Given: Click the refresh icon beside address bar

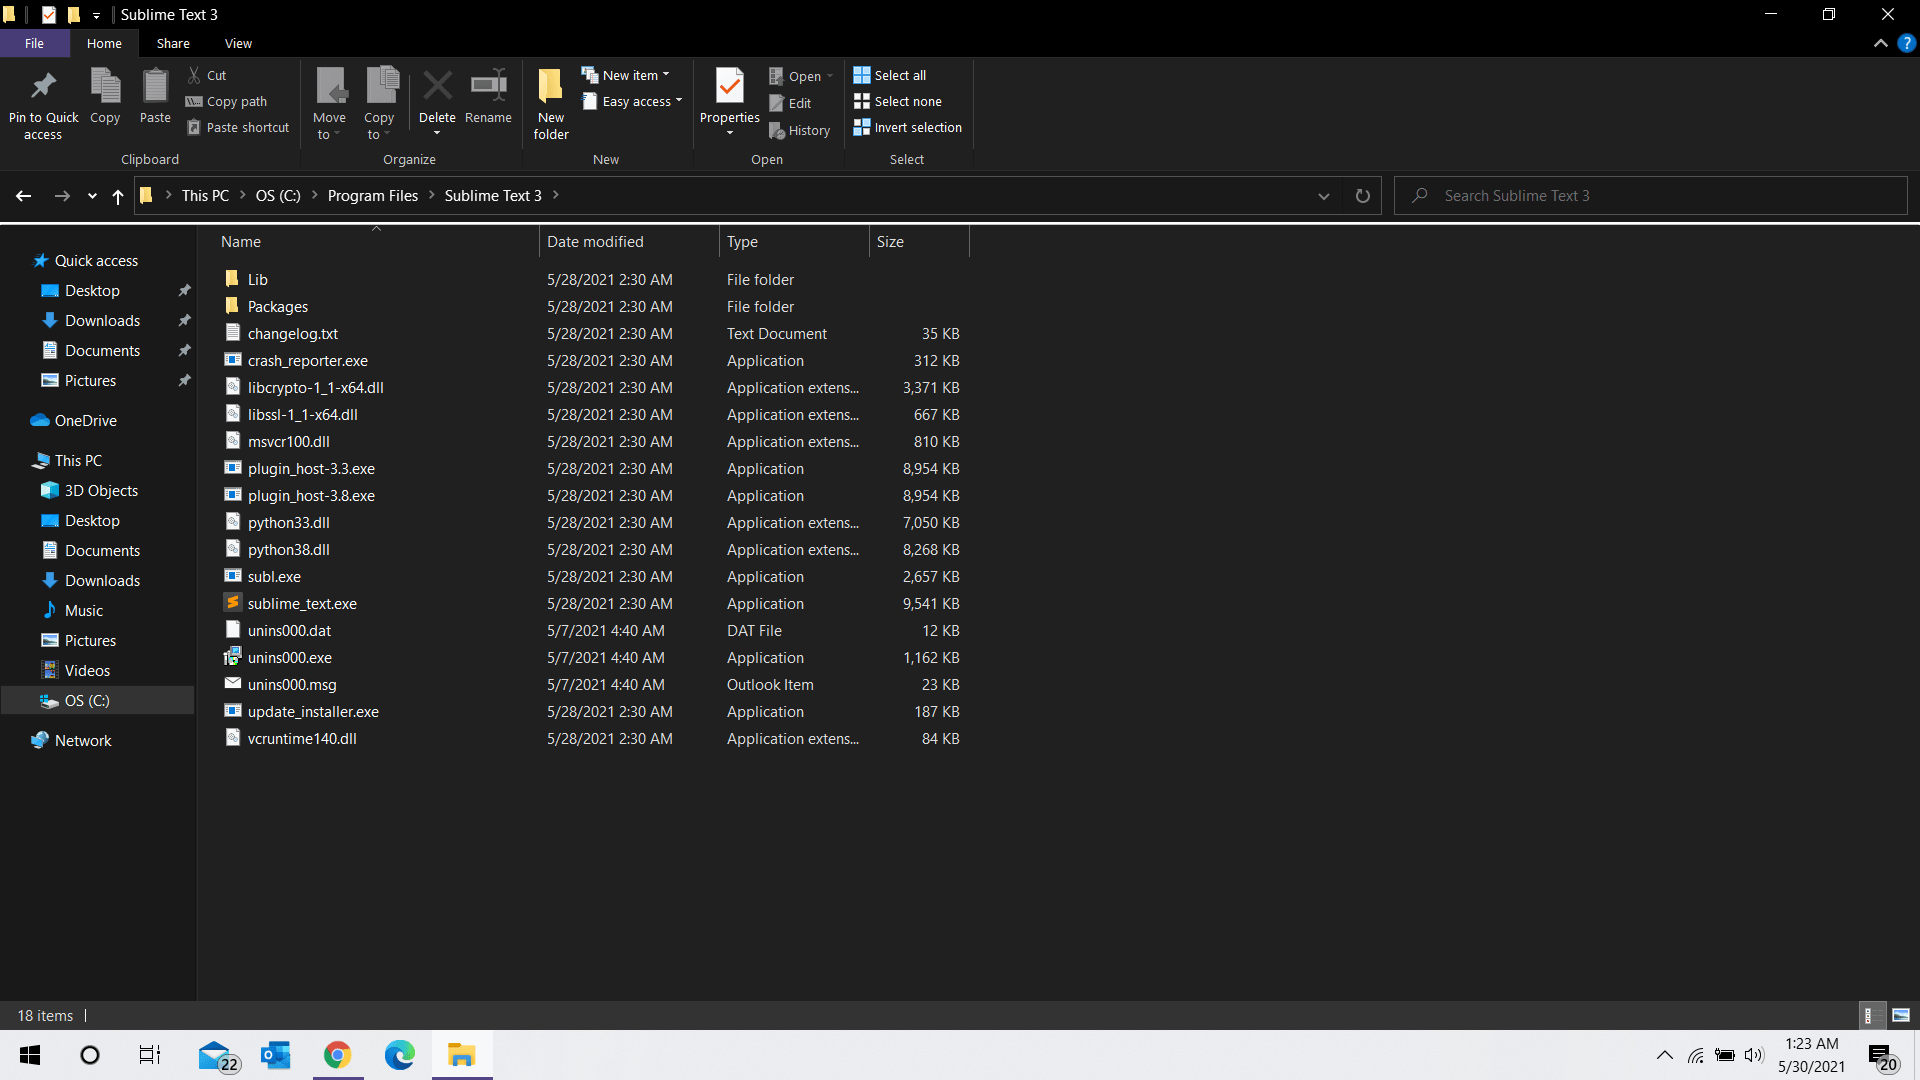Looking at the screenshot, I should pyautogui.click(x=1362, y=196).
